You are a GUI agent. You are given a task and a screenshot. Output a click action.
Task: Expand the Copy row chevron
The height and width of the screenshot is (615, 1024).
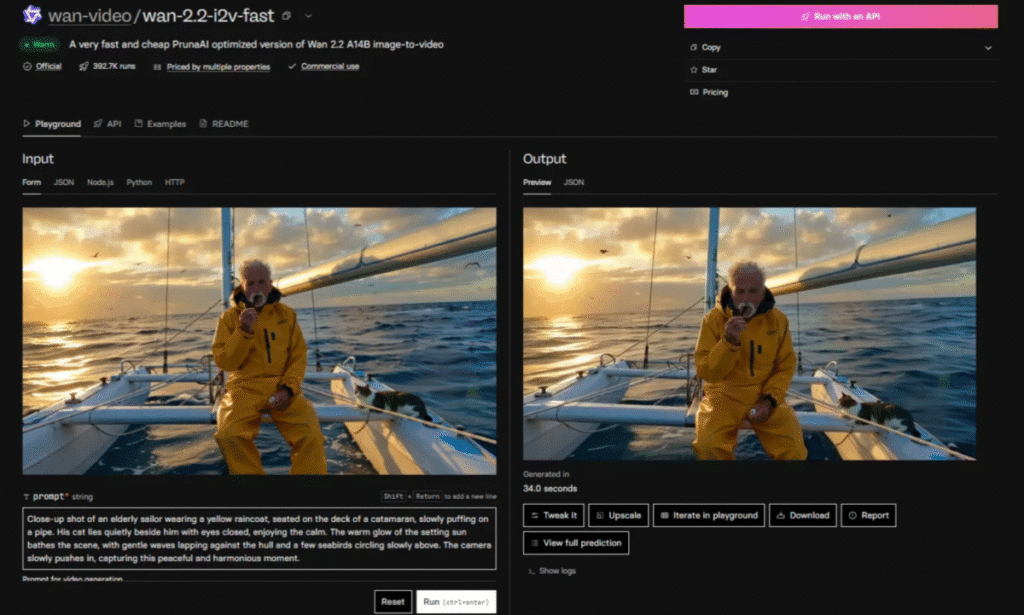point(988,47)
